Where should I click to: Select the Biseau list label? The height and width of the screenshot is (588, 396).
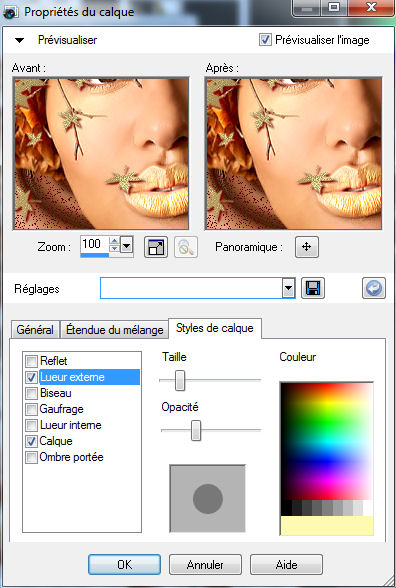(x=56, y=393)
